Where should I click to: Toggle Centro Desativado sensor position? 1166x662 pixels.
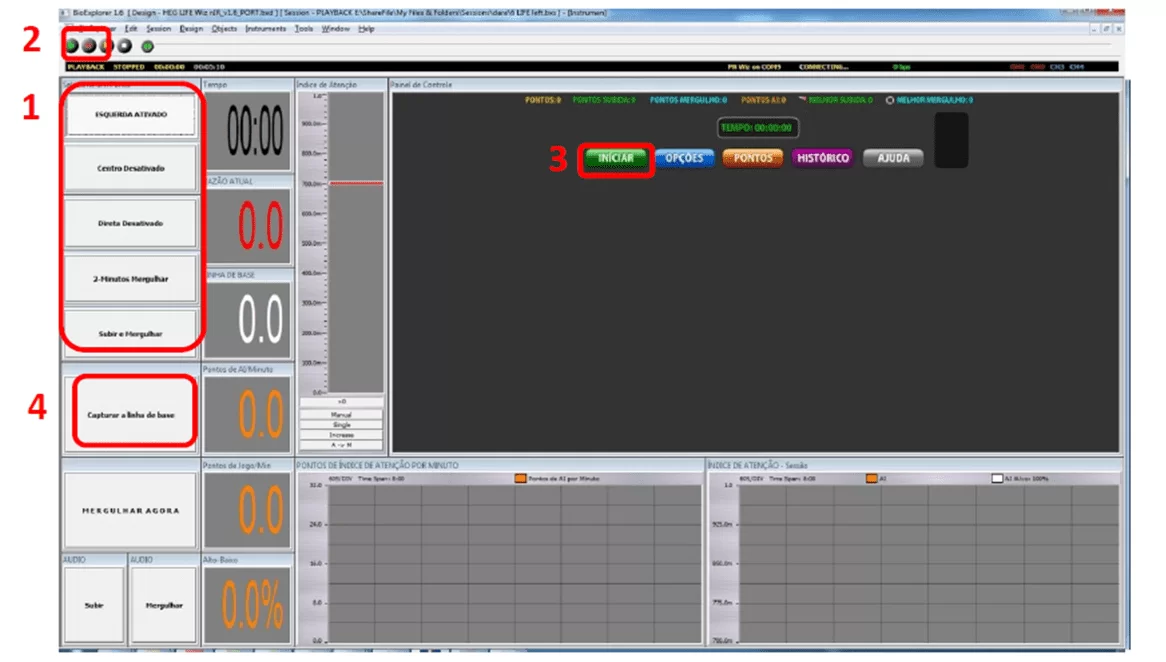tap(131, 168)
